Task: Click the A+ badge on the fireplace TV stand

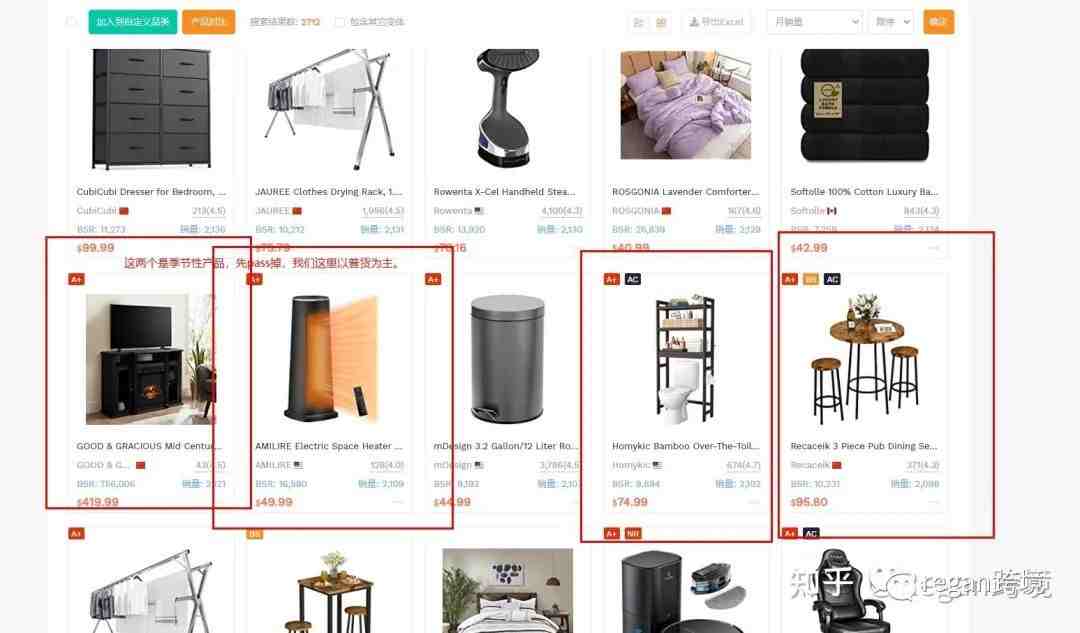Action: click(76, 279)
